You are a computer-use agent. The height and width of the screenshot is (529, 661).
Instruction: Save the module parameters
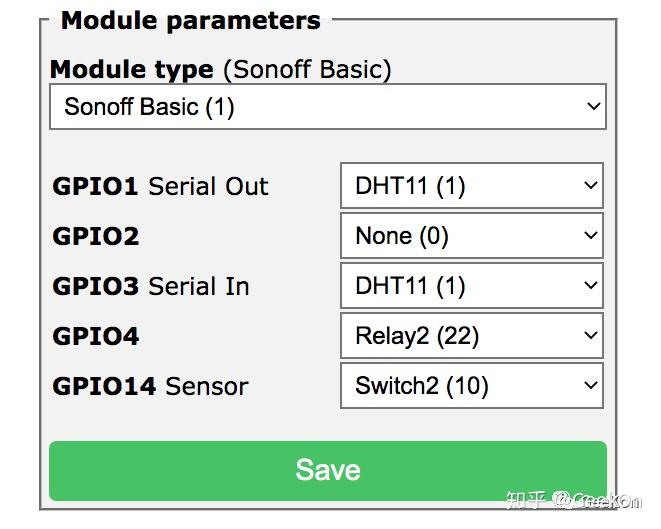click(x=328, y=471)
